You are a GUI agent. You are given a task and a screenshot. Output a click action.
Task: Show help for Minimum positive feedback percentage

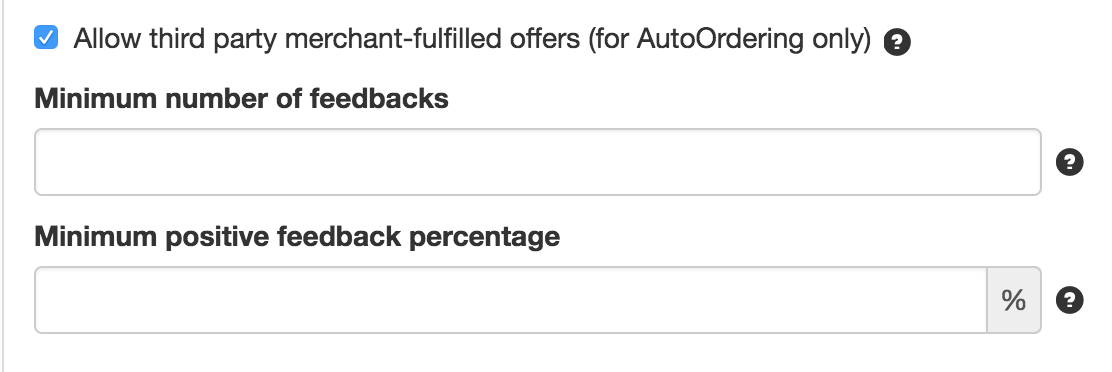[x=1069, y=300]
